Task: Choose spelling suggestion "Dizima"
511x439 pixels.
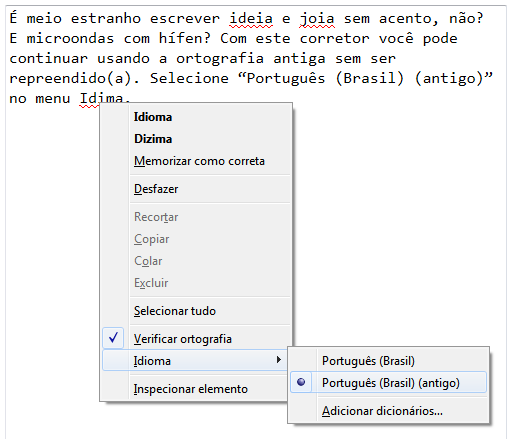Action: [x=197, y=139]
